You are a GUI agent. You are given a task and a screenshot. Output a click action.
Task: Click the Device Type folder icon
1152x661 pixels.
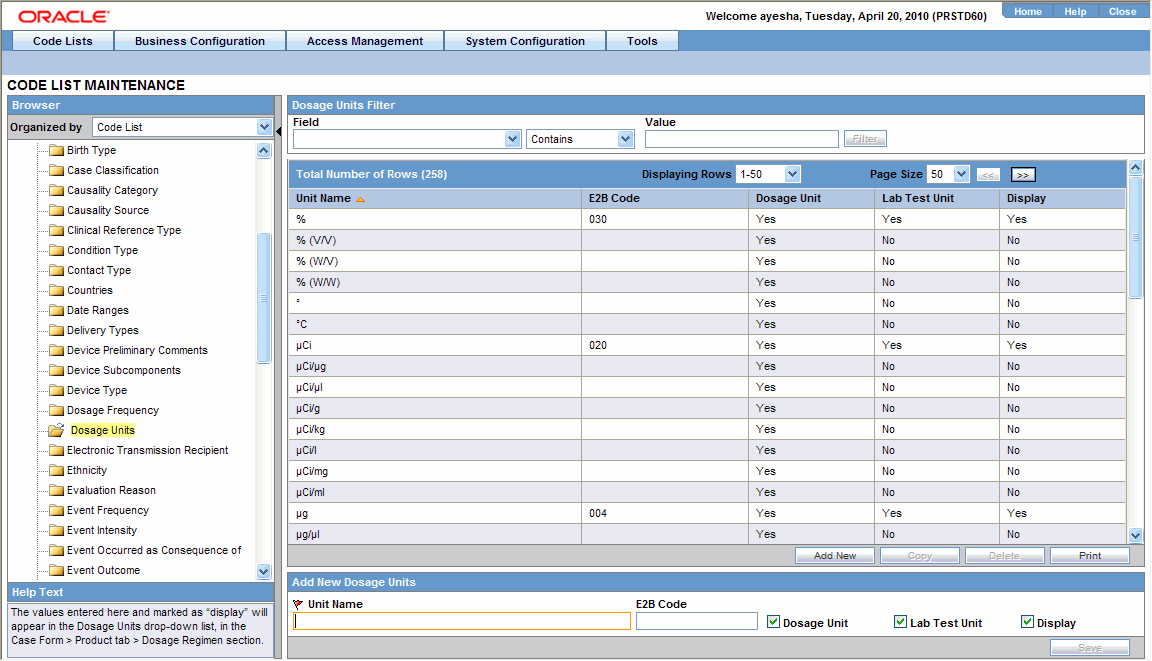coord(57,391)
